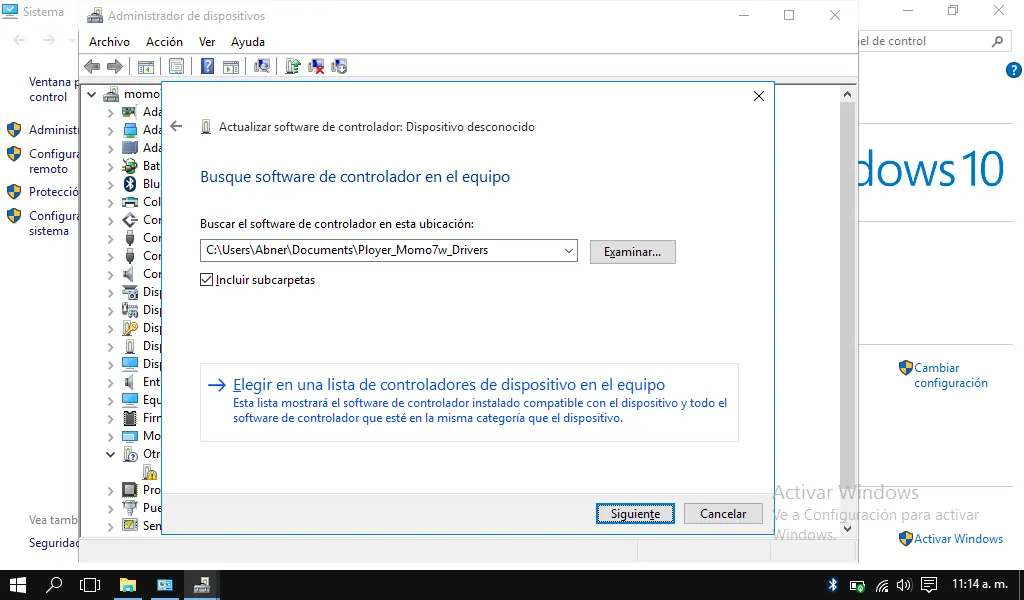Open the Archivo menu

pos(109,42)
